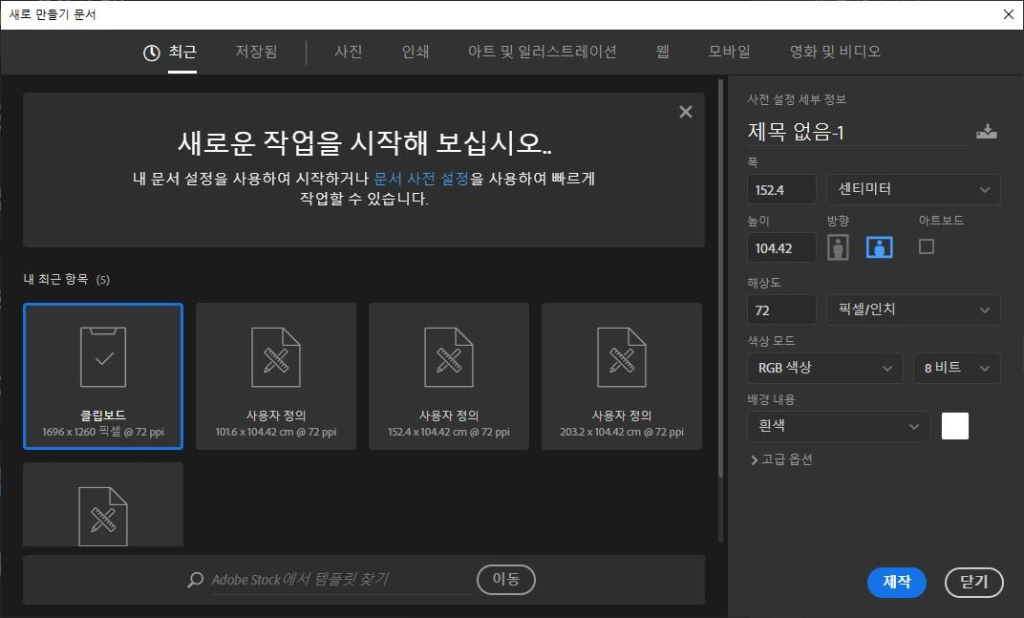Set landscape orientation
Image resolution: width=1024 pixels, height=618 pixels.
pos(879,248)
